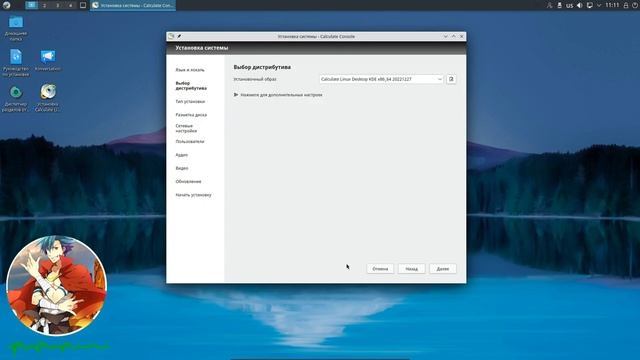Click the window menu icon in title bar

[x=171, y=36]
